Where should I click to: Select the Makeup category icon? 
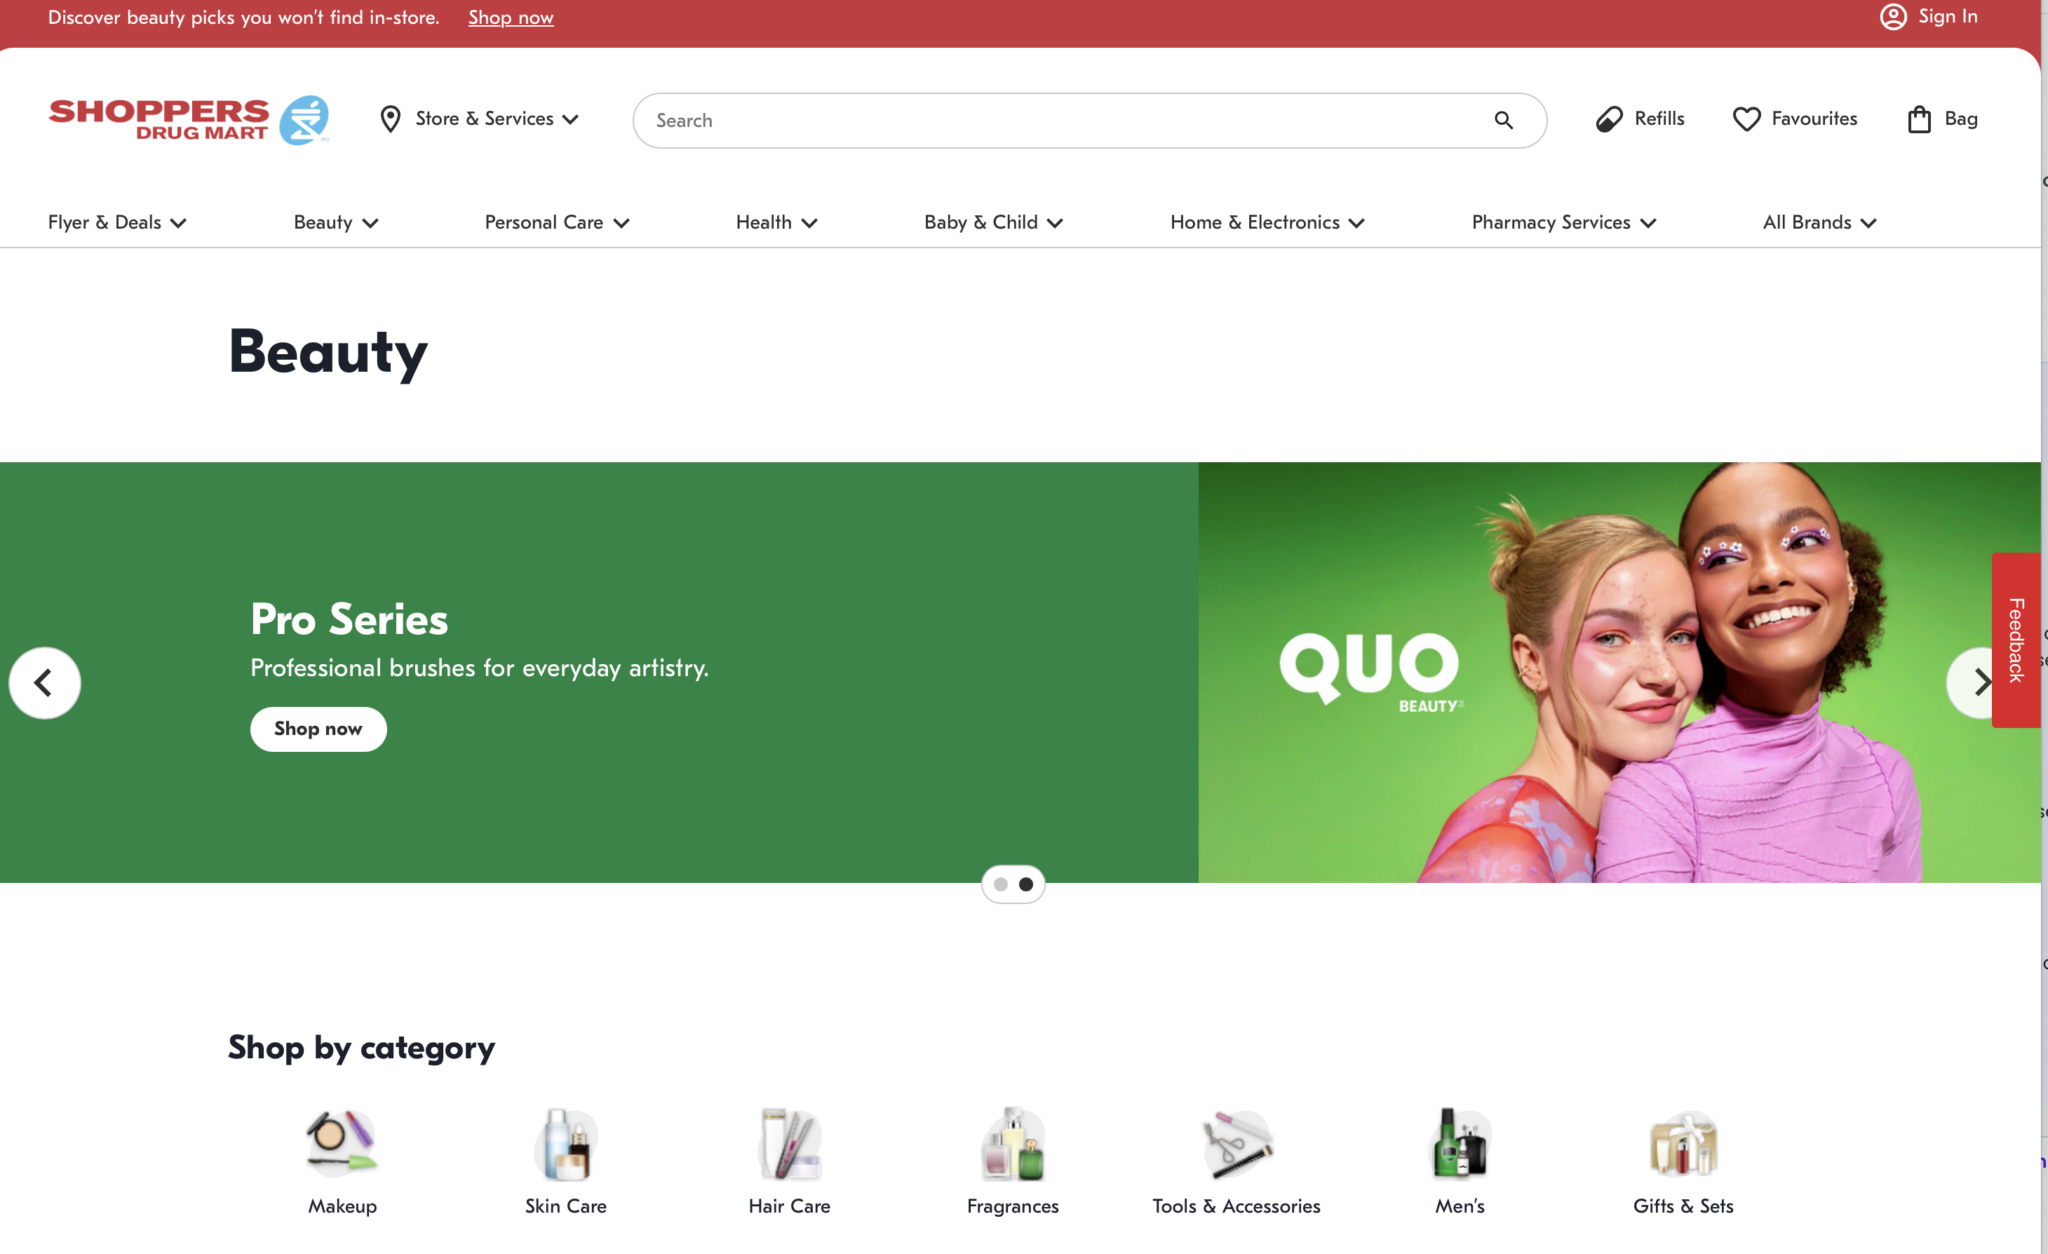[342, 1143]
